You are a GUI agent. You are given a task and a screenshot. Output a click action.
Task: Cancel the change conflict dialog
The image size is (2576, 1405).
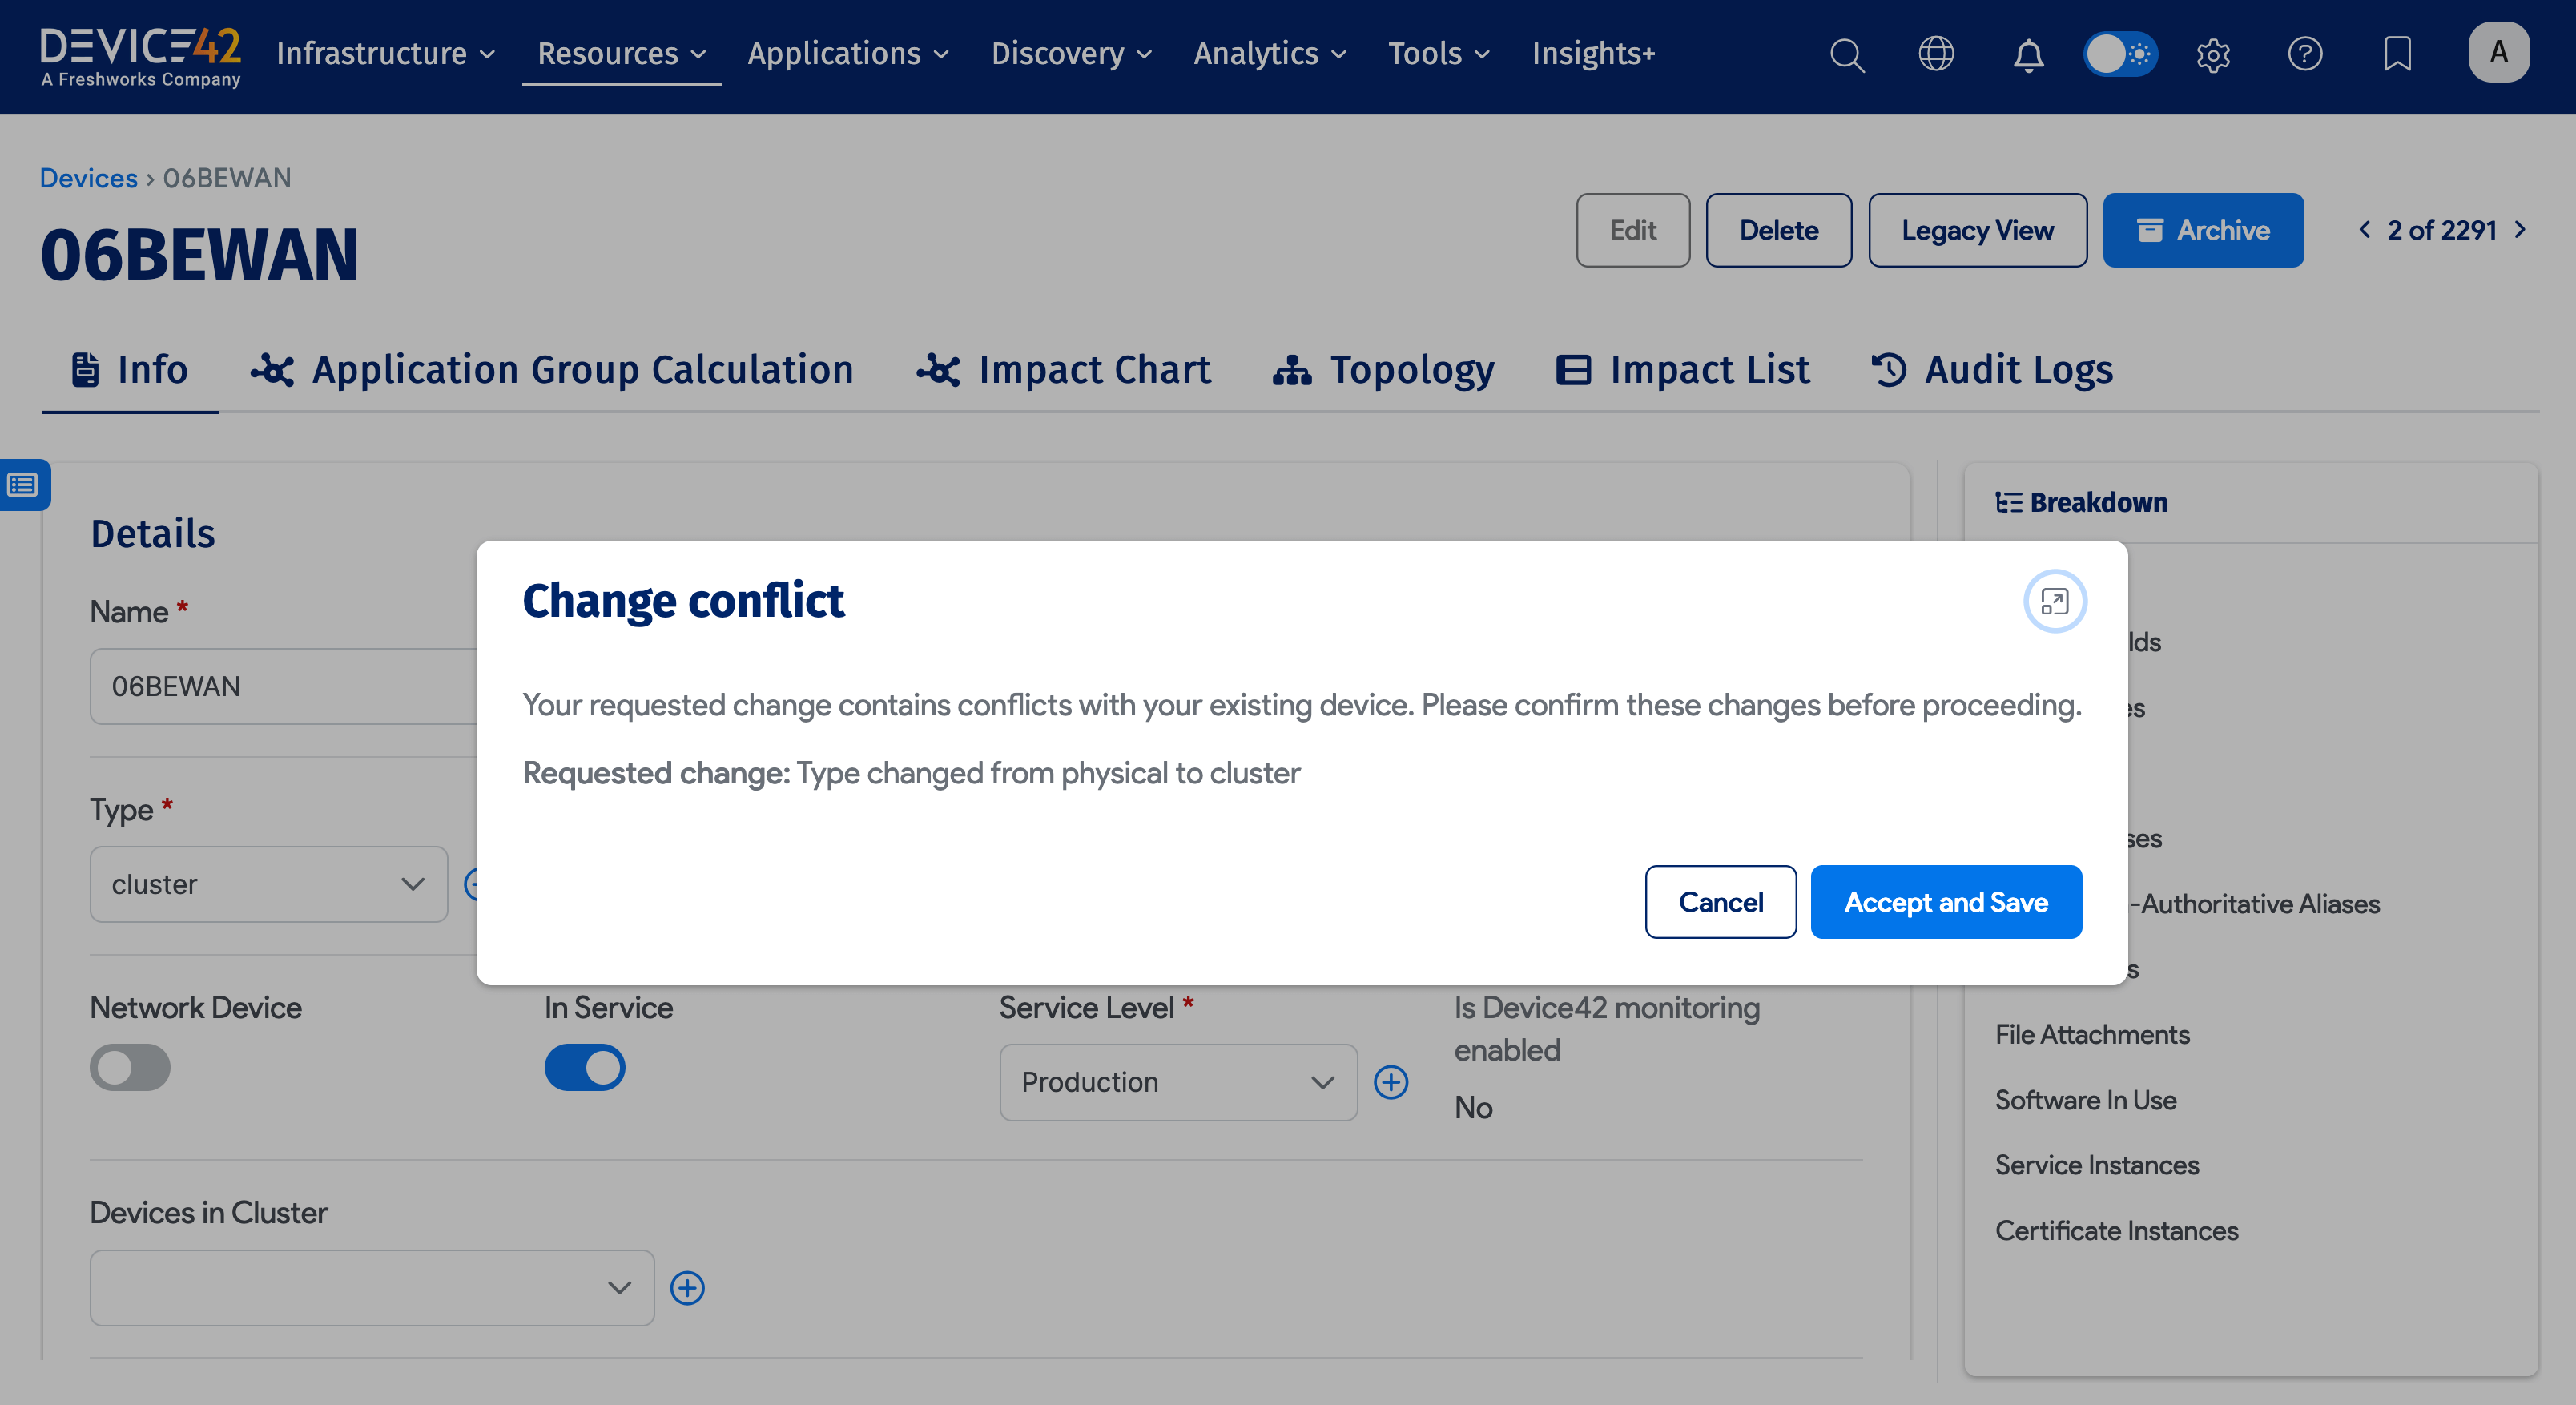[1720, 902]
